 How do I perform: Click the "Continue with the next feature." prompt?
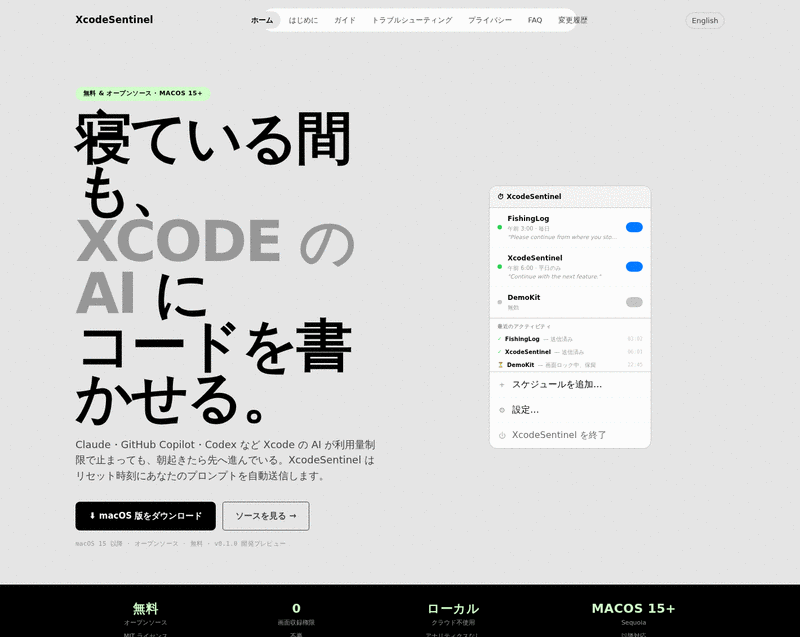(x=554, y=276)
